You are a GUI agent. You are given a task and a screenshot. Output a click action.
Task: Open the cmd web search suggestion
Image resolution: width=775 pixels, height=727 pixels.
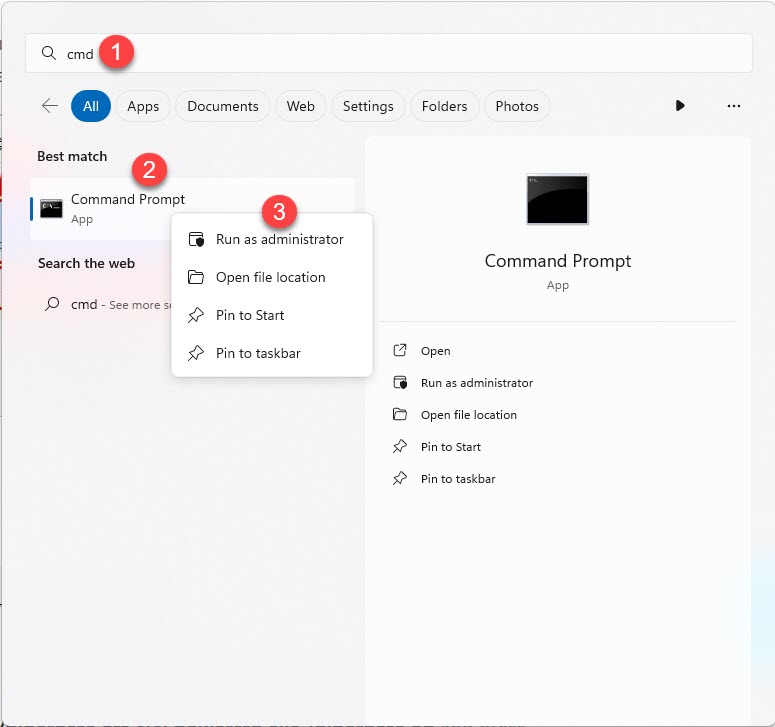coord(100,305)
